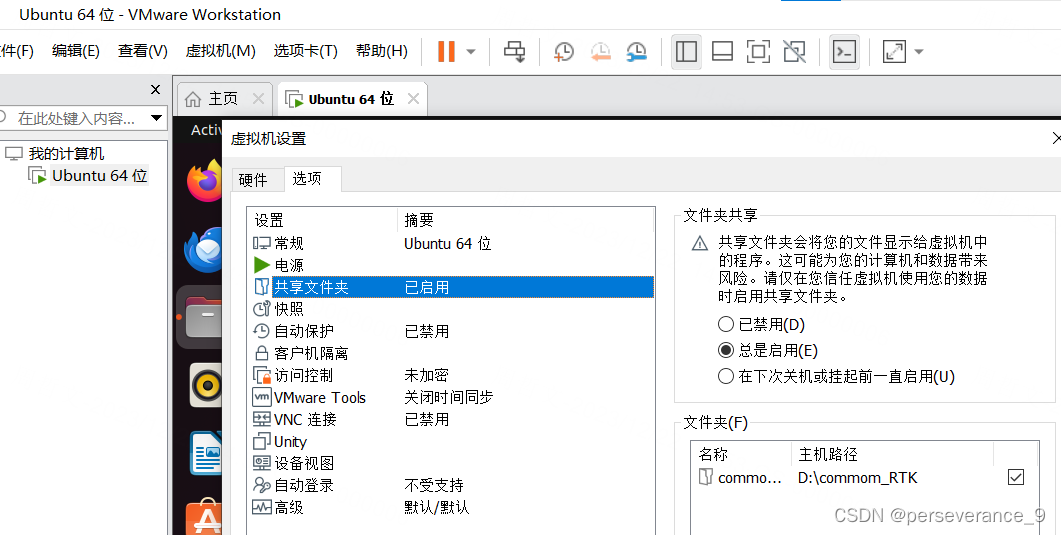Open Thunderbird mail in the Ubuntu dock
This screenshot has height=535, width=1061.
(204, 249)
